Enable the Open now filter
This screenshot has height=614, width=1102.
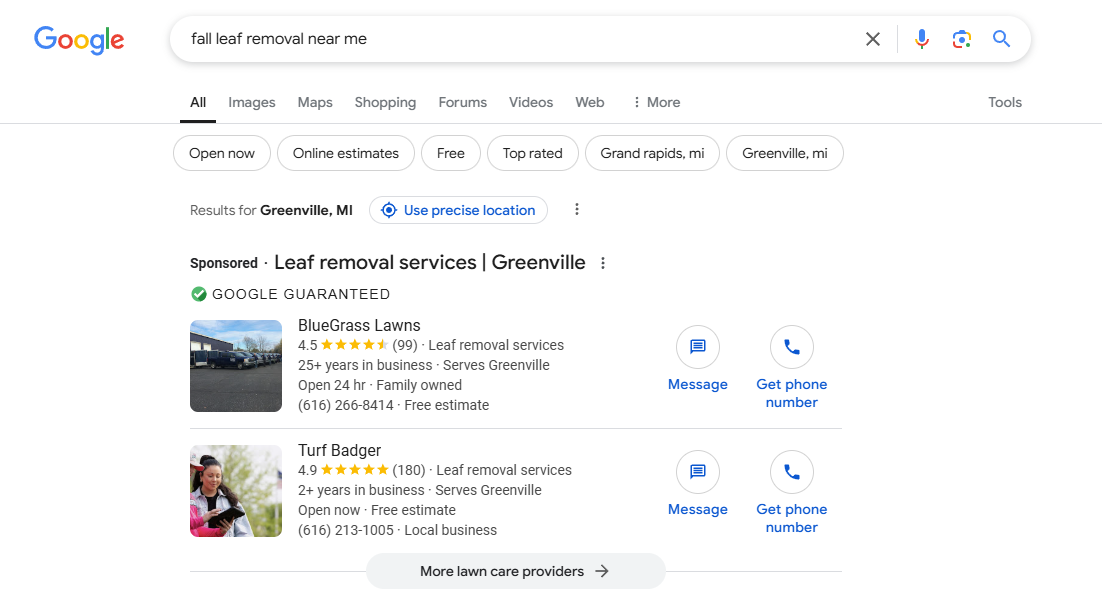(221, 153)
